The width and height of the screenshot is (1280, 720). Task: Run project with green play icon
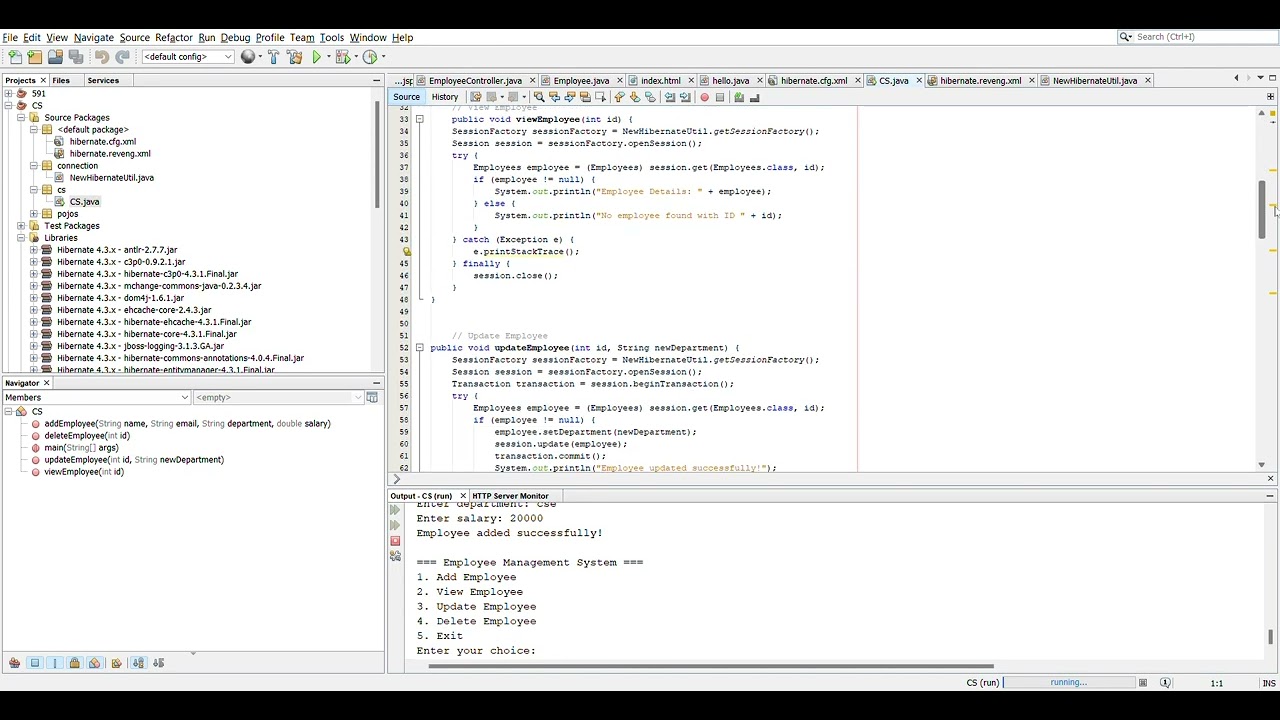(316, 57)
